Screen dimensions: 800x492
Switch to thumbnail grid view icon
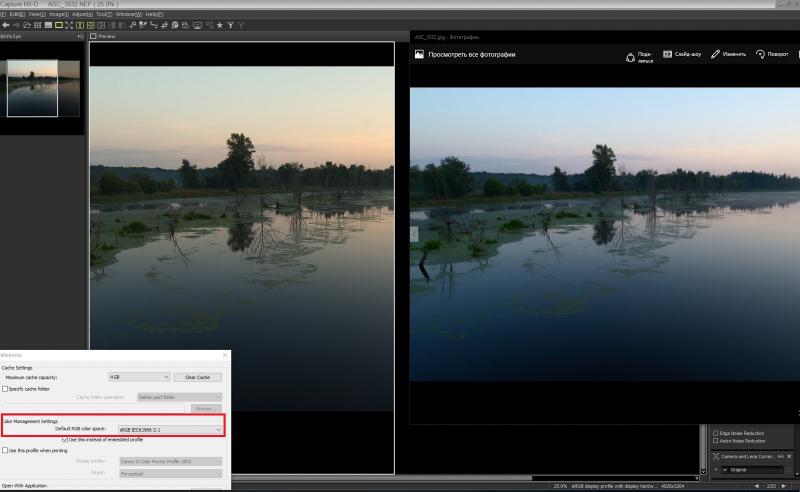[37, 25]
